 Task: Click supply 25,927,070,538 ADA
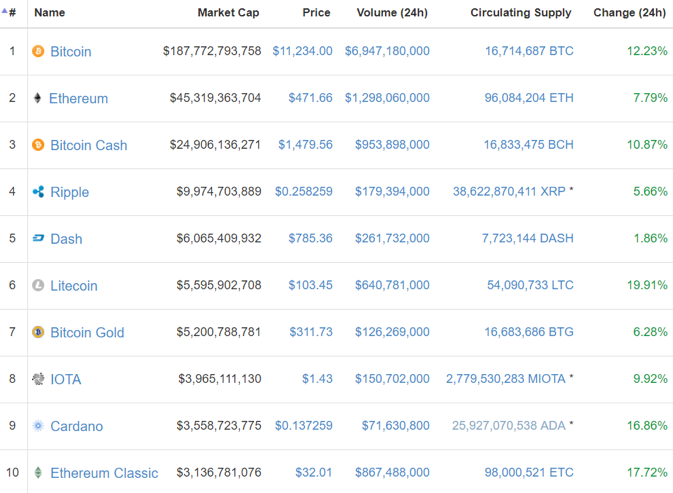click(x=509, y=425)
